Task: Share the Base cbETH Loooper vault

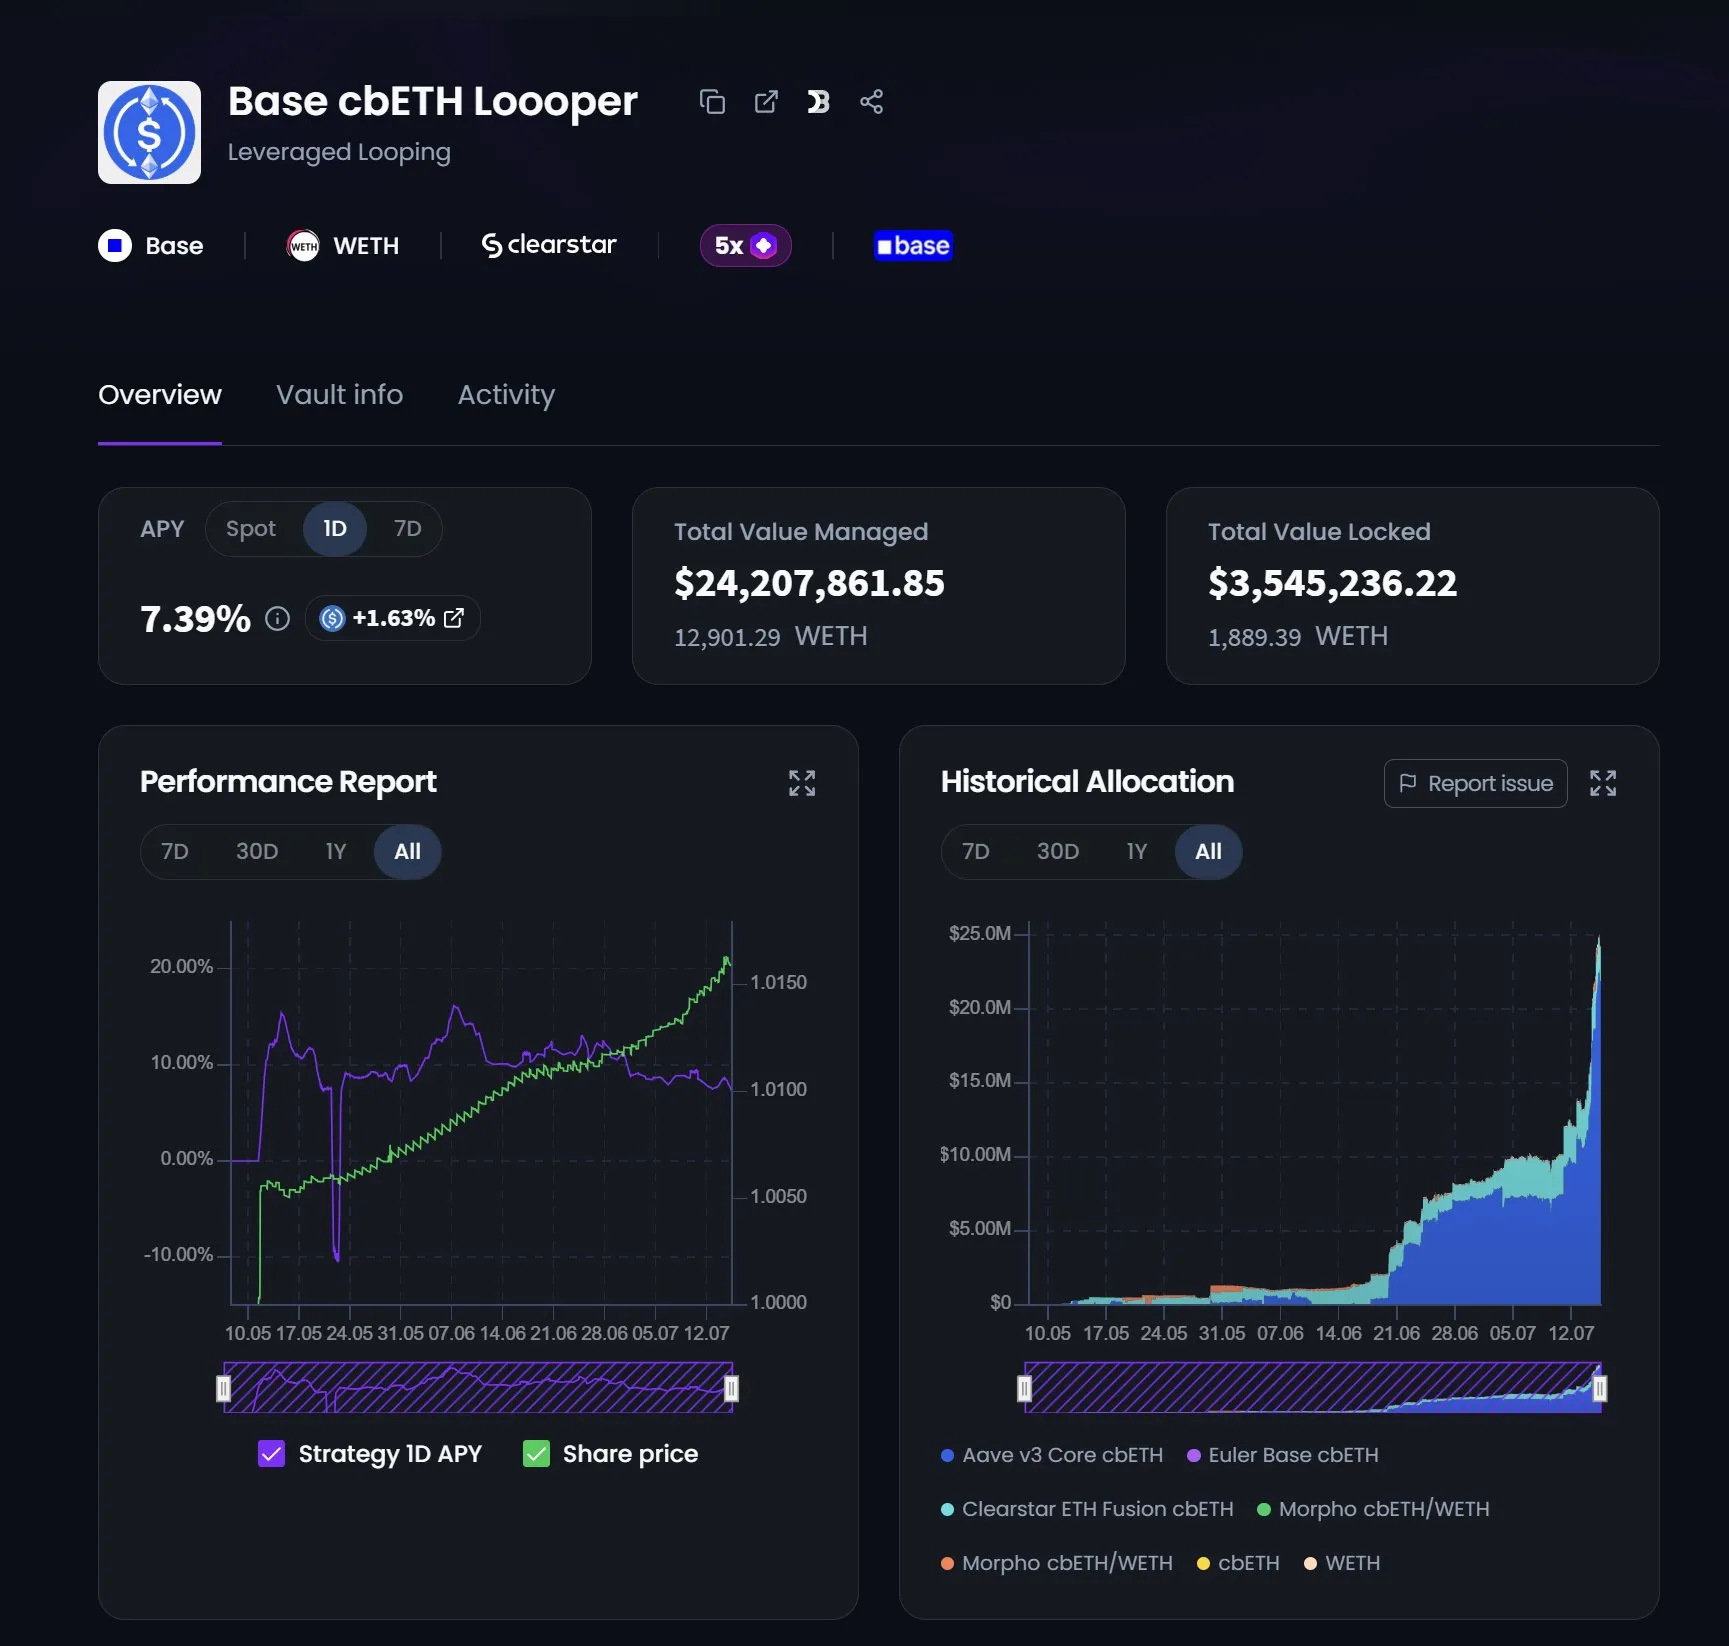Action: click(x=871, y=102)
